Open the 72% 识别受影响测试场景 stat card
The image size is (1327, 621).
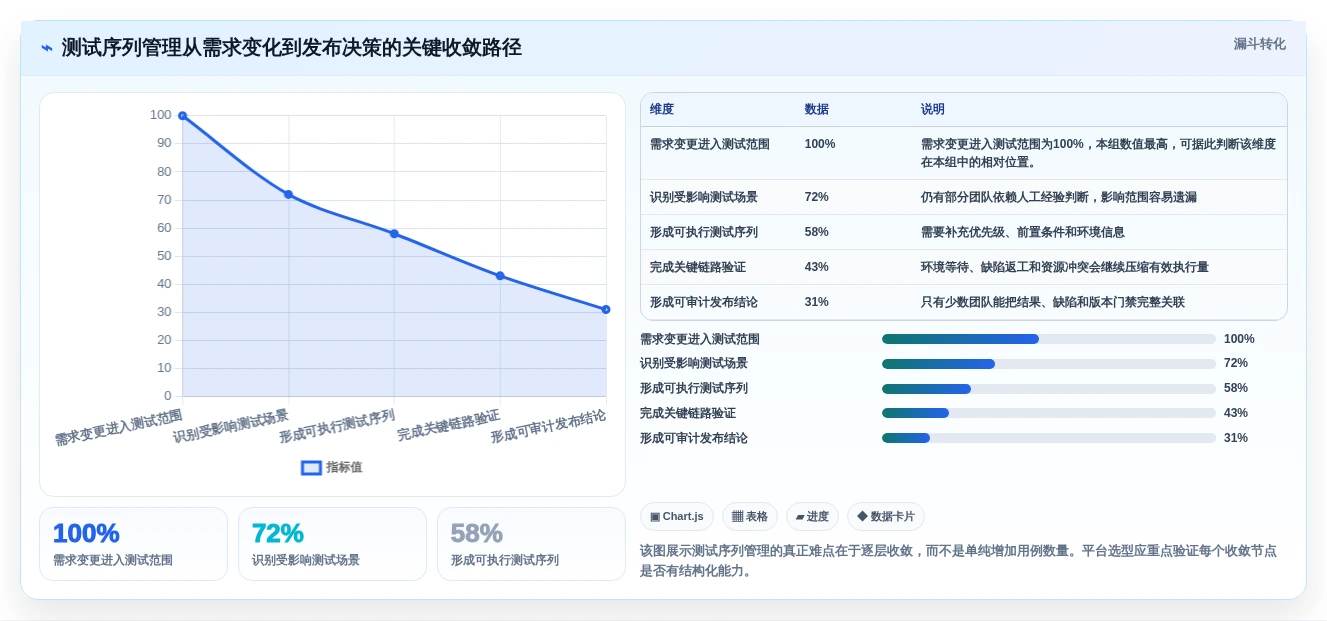(x=332, y=544)
